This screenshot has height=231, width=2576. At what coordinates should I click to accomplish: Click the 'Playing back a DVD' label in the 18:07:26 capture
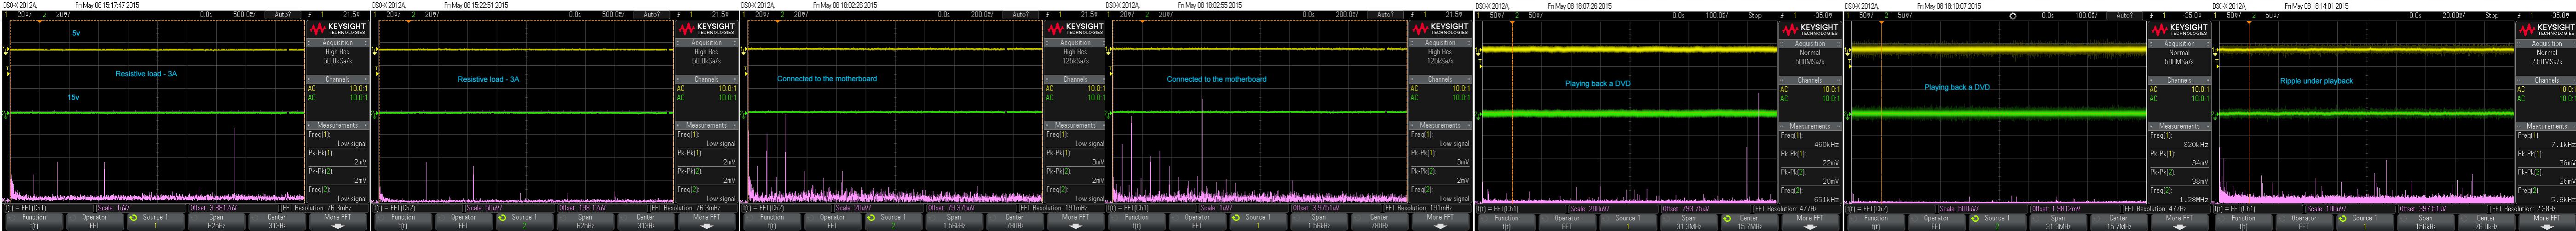pos(1597,84)
